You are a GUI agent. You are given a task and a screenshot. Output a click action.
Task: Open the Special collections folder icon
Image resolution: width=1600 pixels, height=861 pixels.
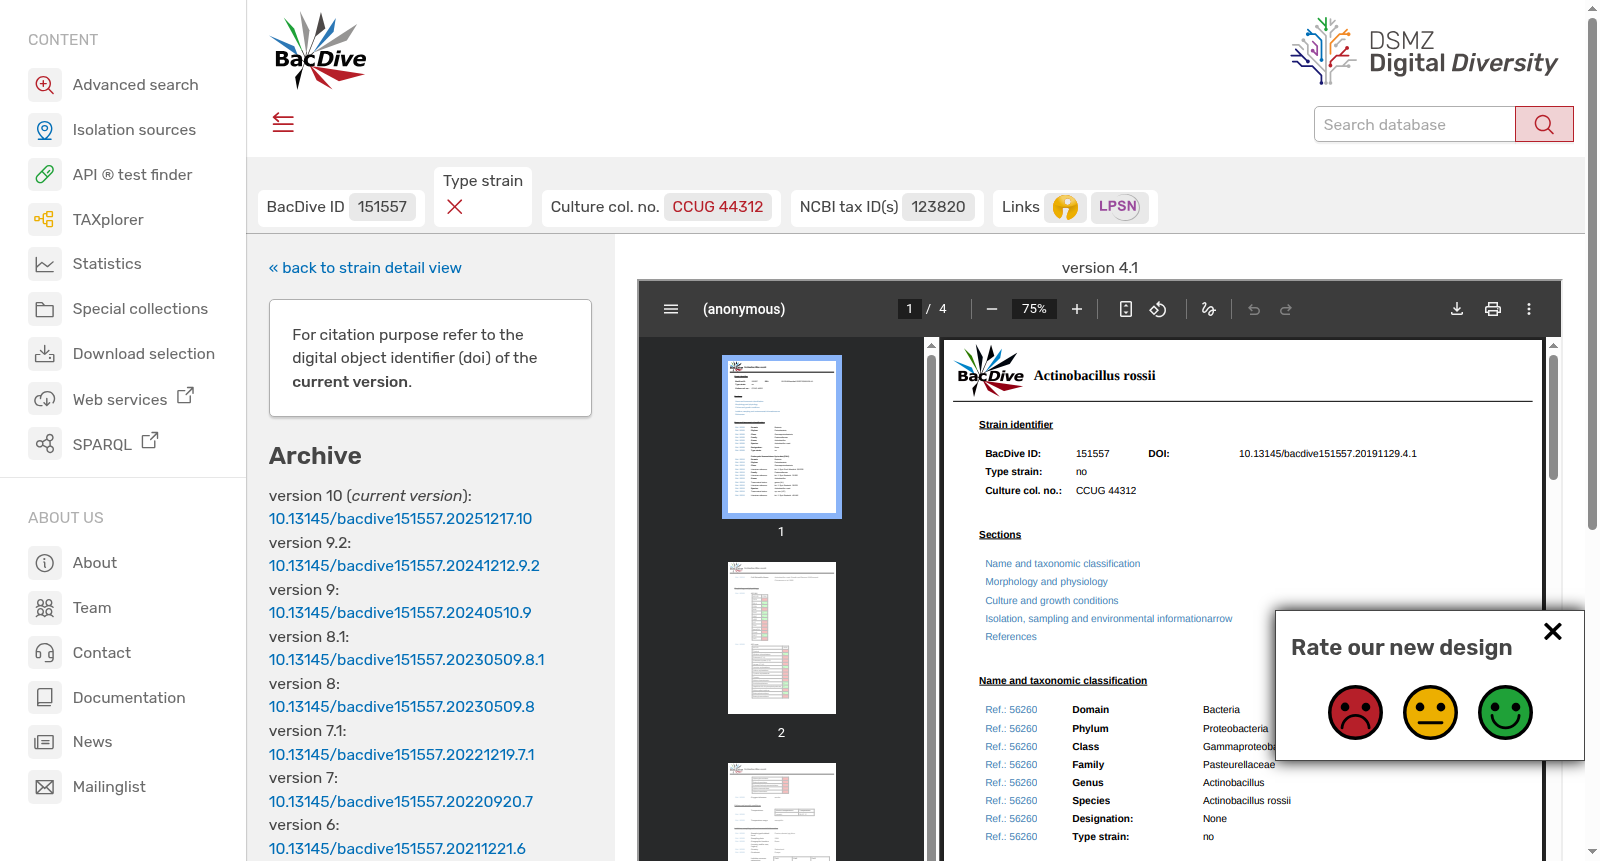(x=45, y=309)
